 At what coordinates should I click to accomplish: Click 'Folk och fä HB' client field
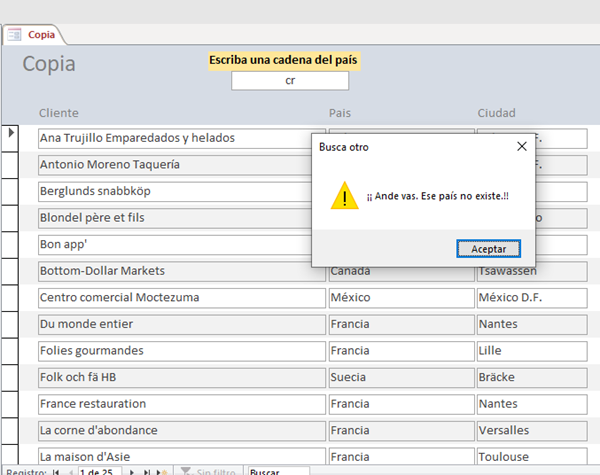[182, 377]
